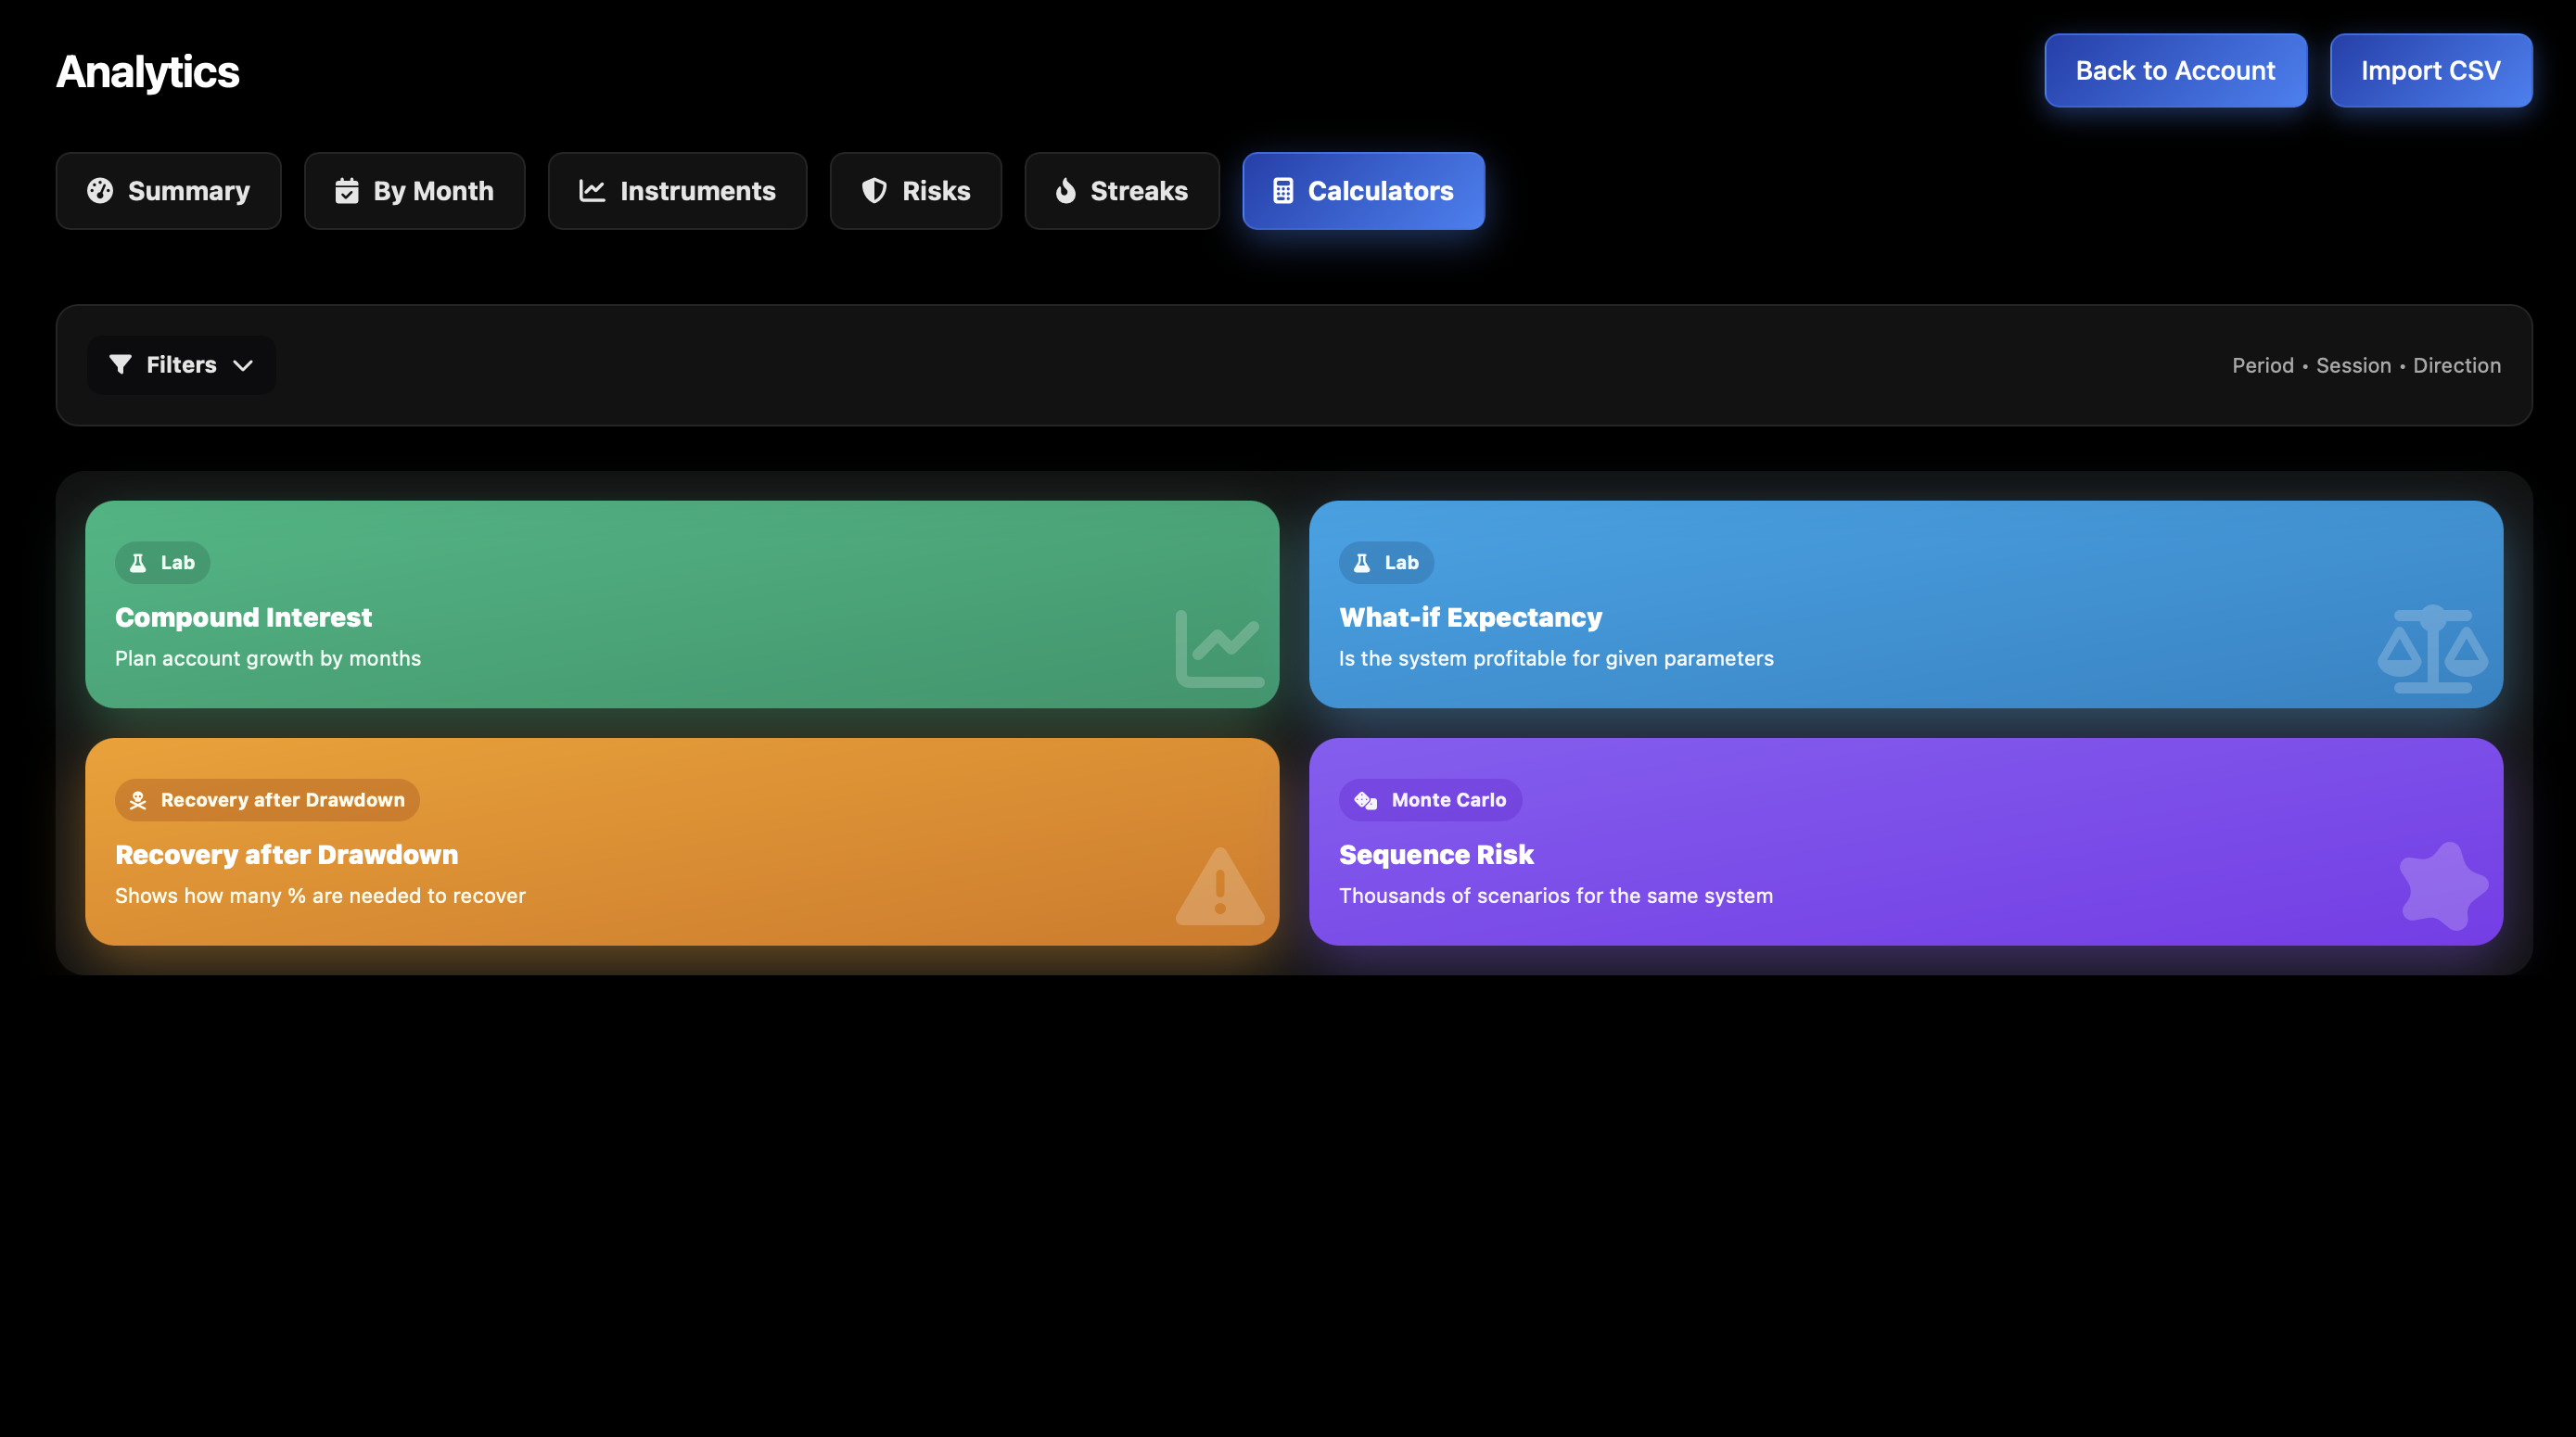This screenshot has height=1437, width=2576.
Task: Click the calendar icon on By Month tab
Action: point(346,191)
